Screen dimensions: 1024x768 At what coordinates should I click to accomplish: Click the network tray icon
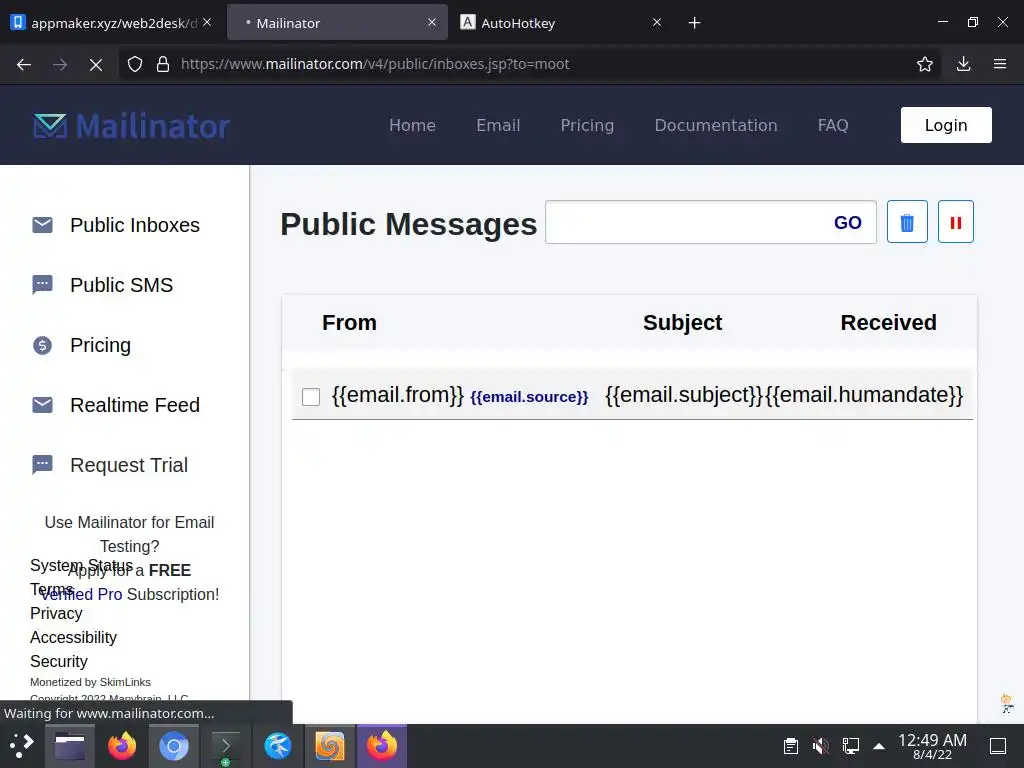click(x=850, y=746)
